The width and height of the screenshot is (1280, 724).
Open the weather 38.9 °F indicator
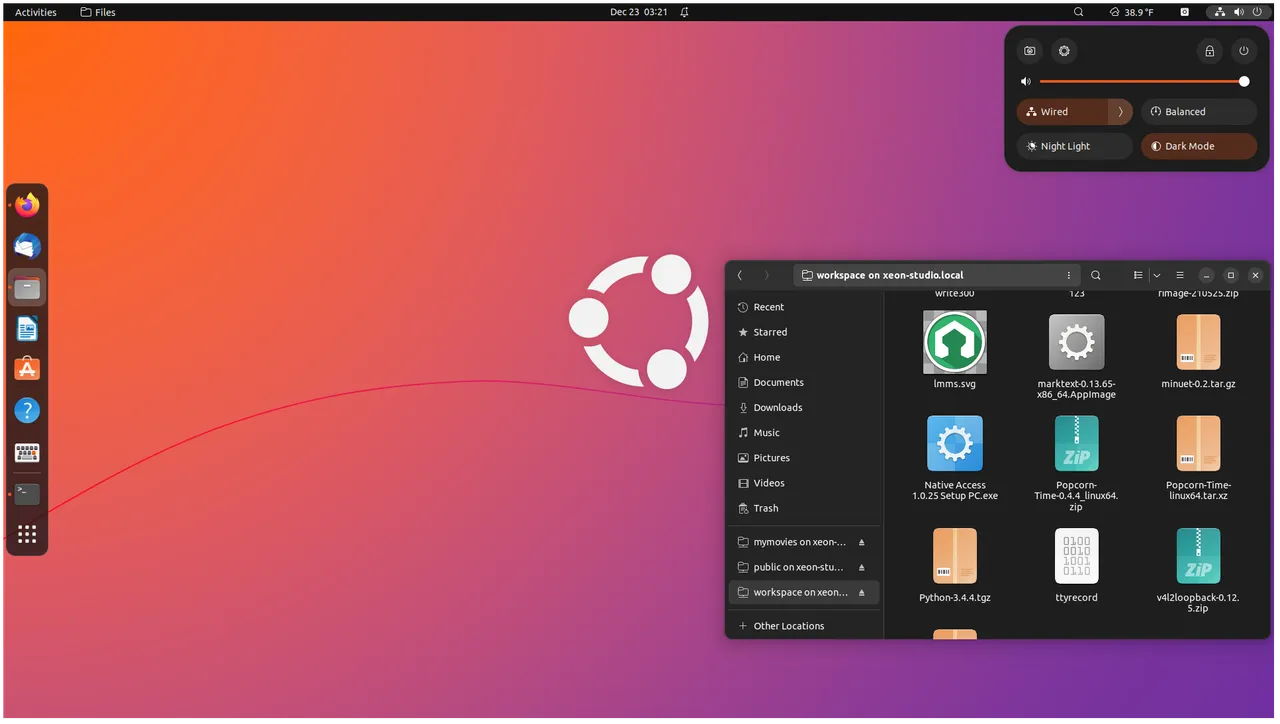pyautogui.click(x=1131, y=12)
